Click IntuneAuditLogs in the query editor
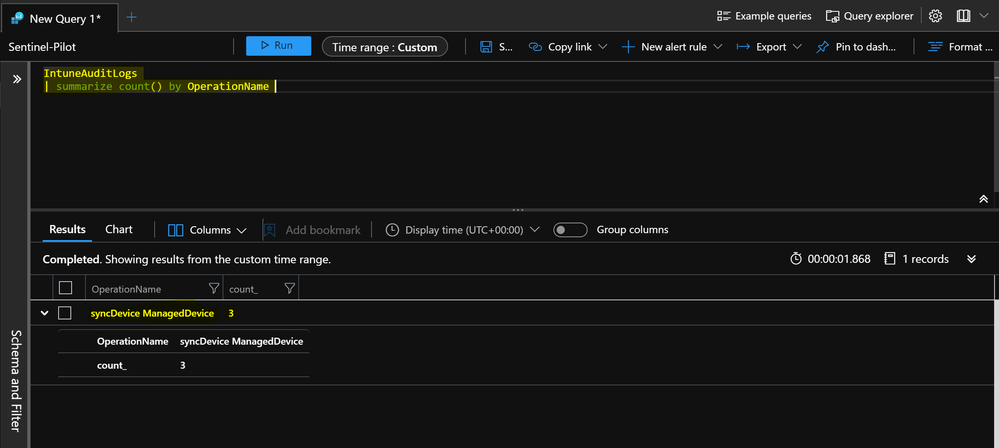 (90, 74)
